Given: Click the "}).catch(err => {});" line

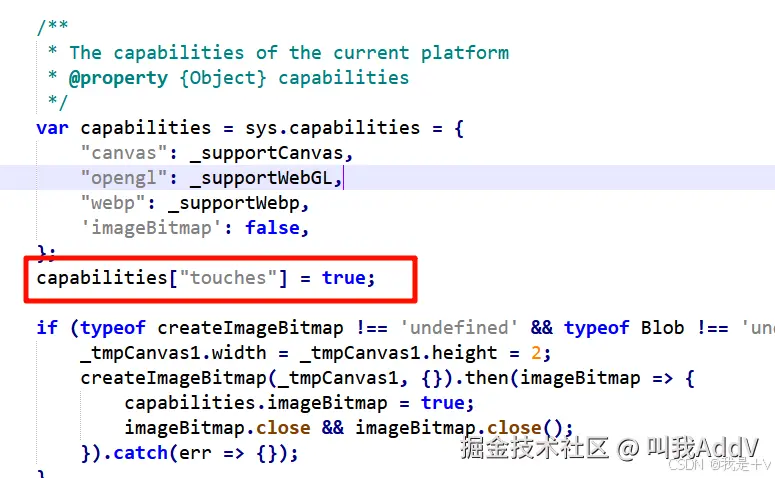Looking at the screenshot, I should (190, 453).
